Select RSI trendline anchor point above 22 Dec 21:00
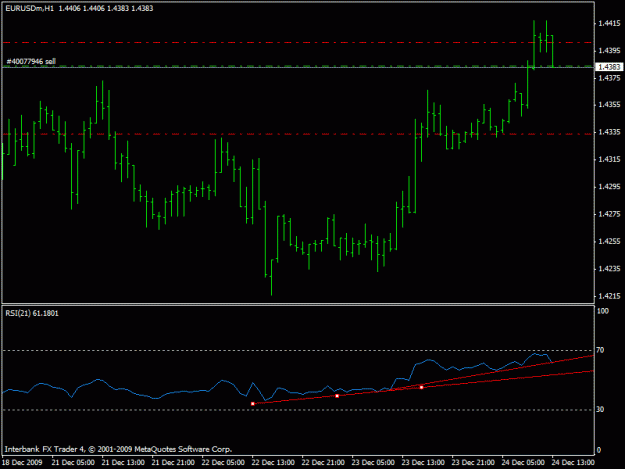The height and width of the screenshot is (469, 625). pos(337,396)
